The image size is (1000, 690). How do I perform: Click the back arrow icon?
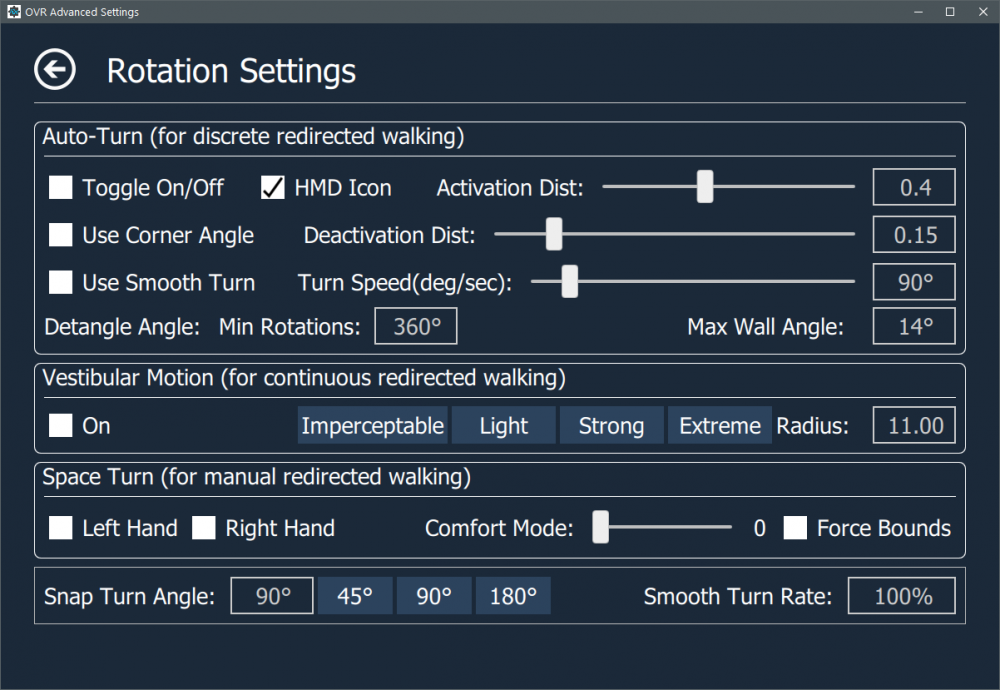coord(54,70)
